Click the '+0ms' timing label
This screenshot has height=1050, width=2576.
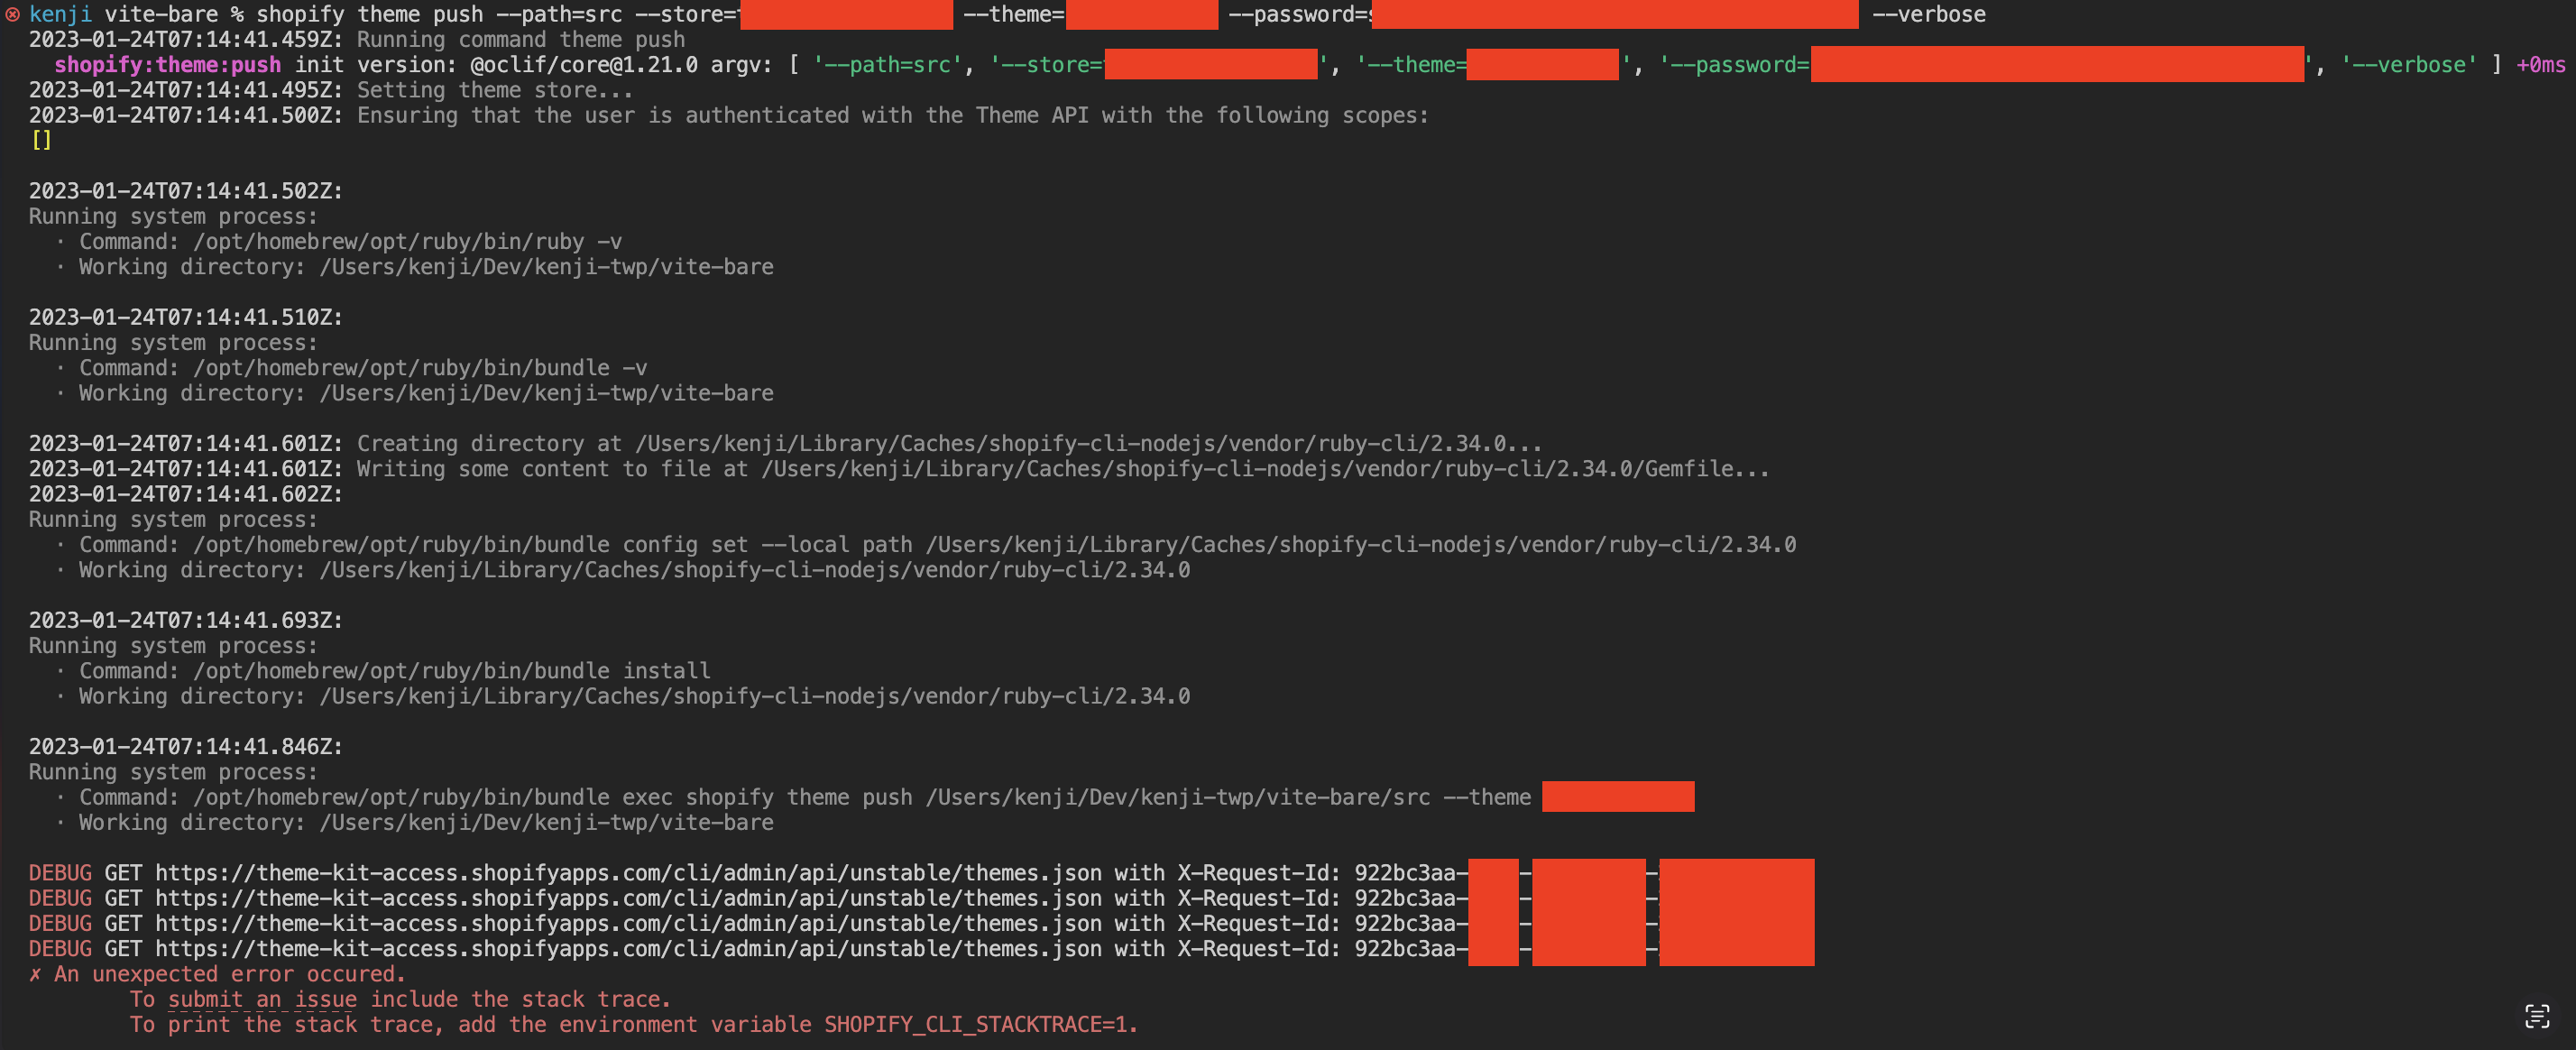2540,65
